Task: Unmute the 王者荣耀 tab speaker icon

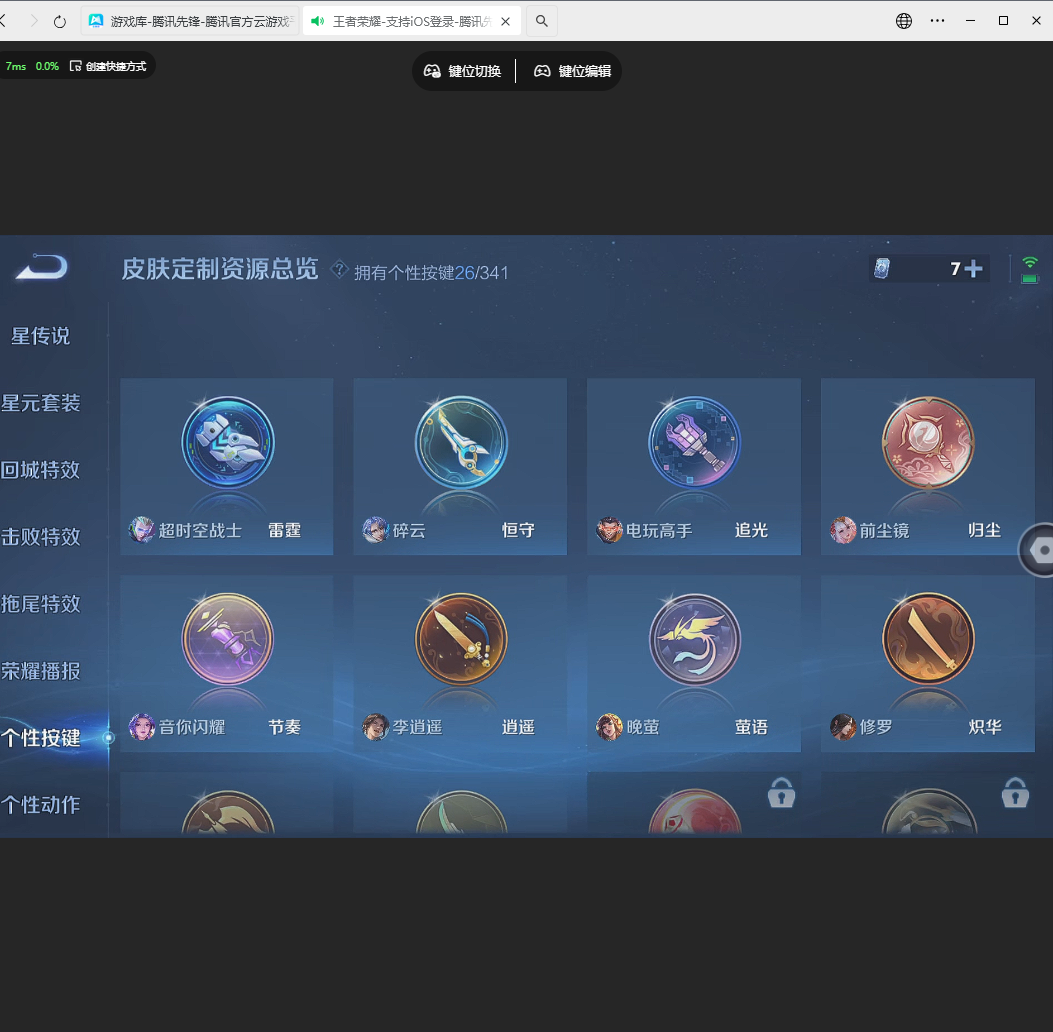Action: pos(318,20)
